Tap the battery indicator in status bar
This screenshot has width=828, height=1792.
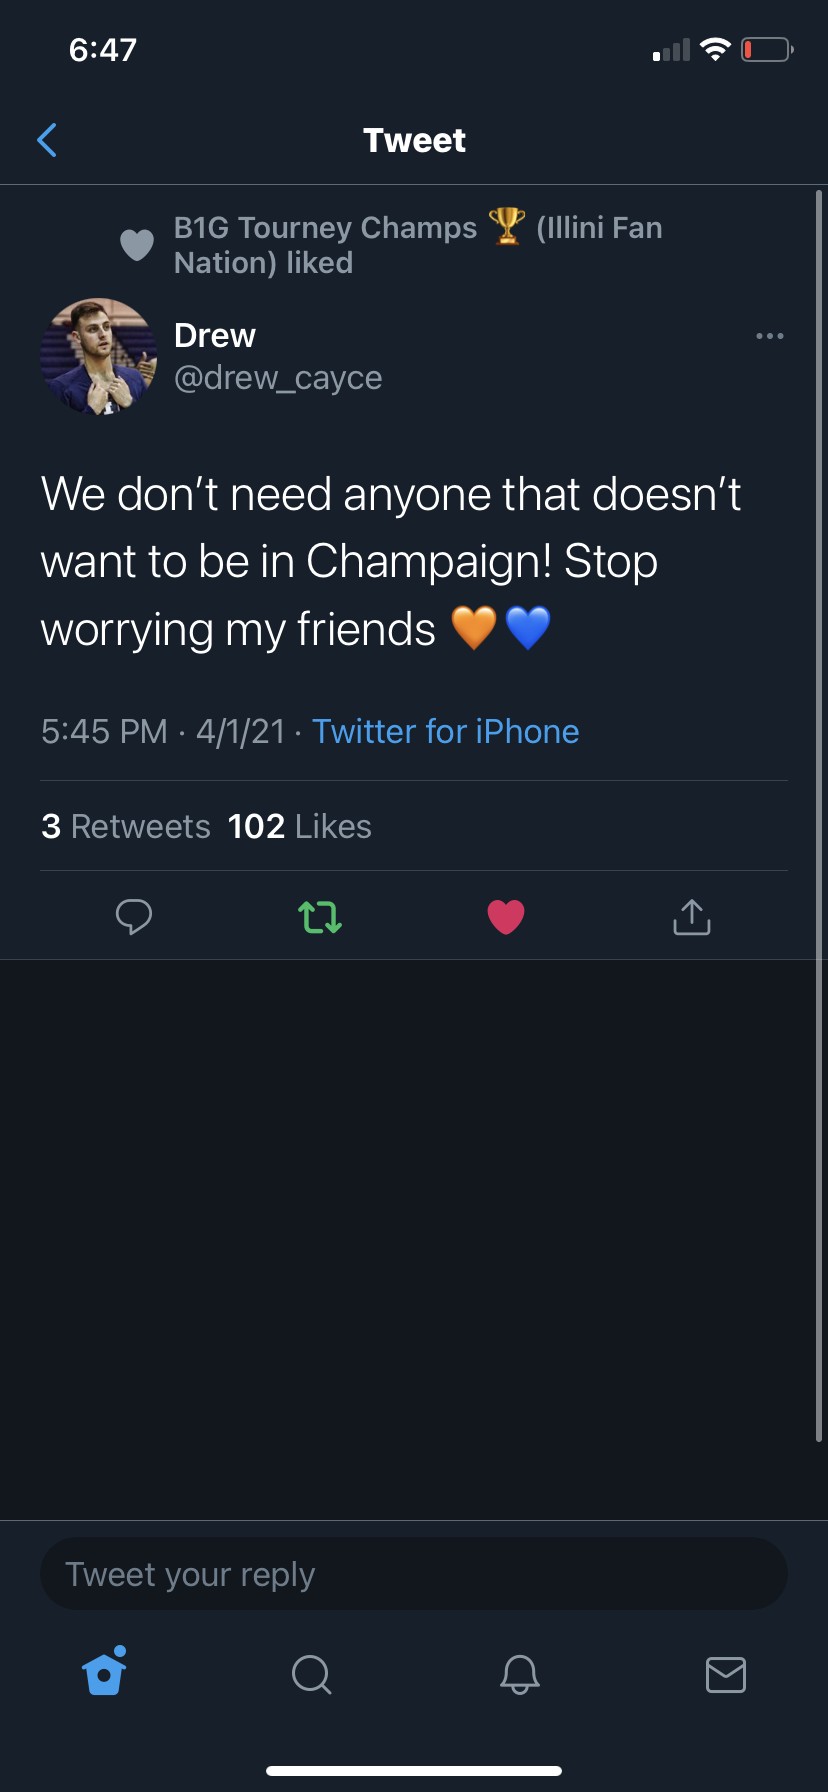pos(767,49)
